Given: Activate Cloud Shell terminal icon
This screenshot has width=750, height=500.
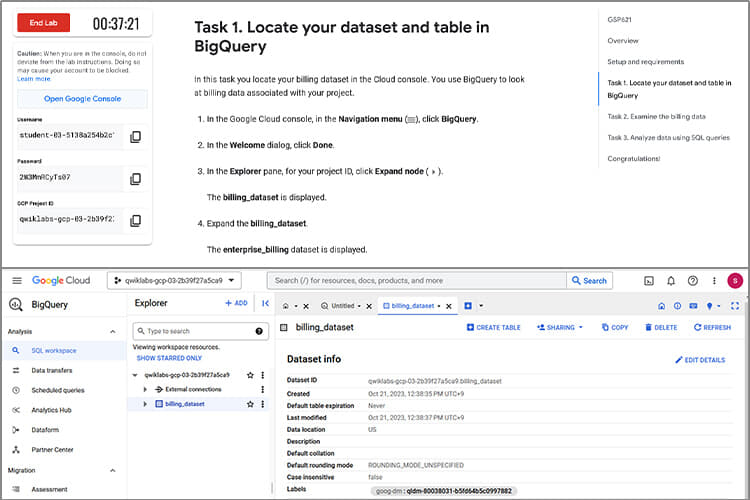Looking at the screenshot, I should point(649,281).
